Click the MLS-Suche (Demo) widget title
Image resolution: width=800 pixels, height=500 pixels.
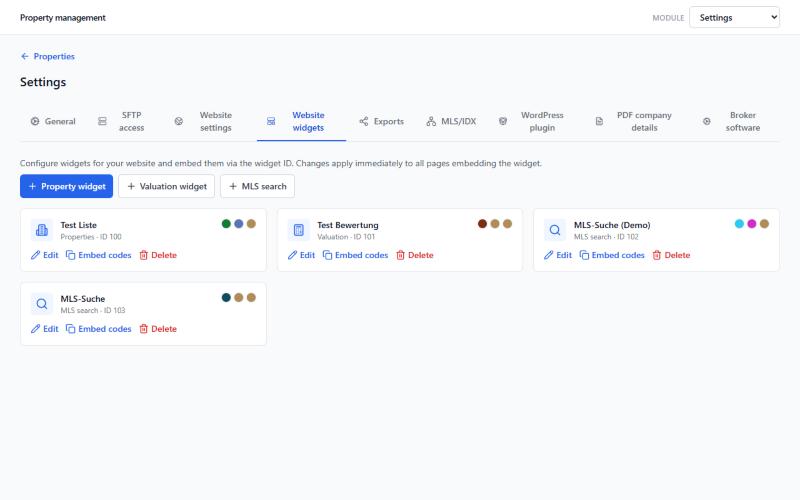(x=612, y=225)
